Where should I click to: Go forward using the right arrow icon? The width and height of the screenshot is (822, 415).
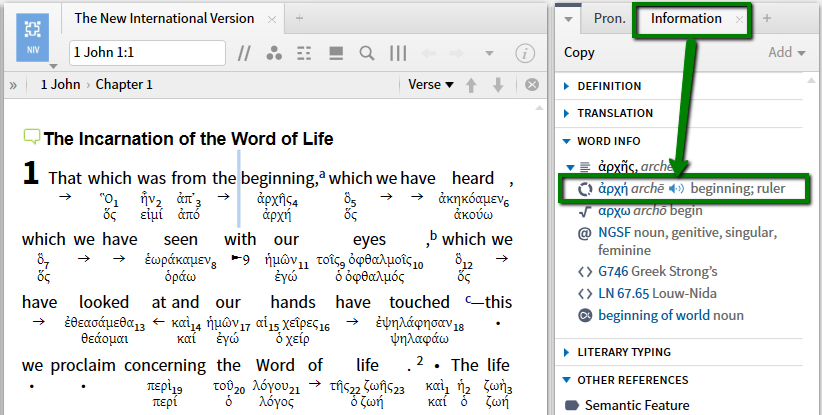tap(457, 53)
